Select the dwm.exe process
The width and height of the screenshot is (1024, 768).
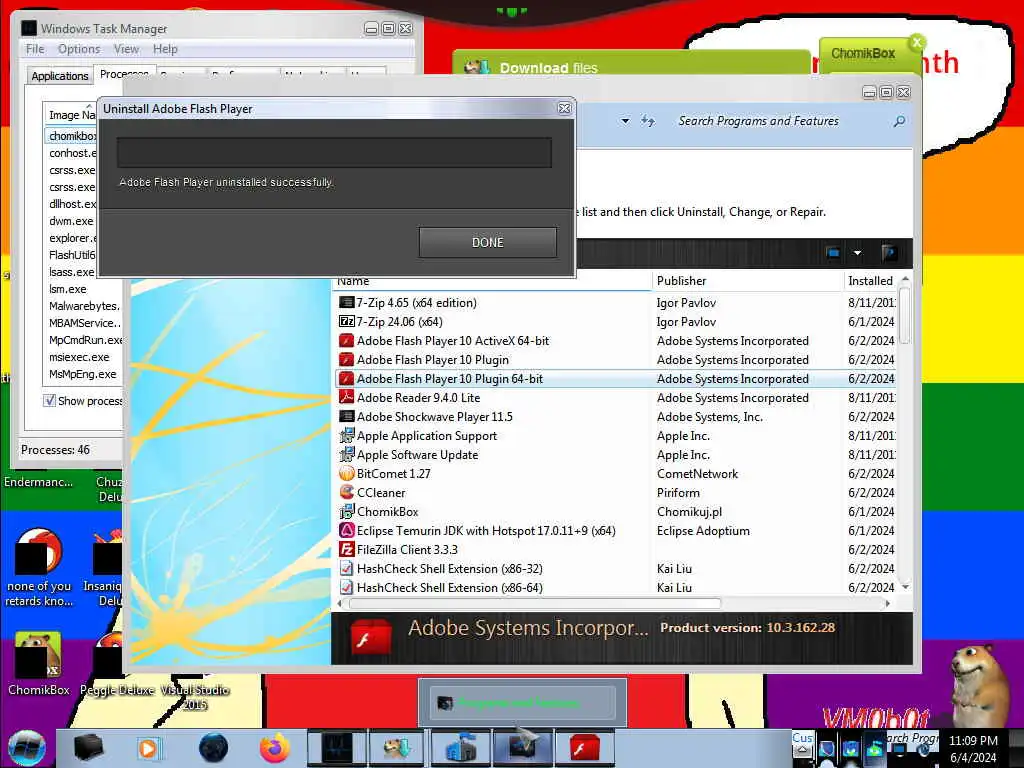[71, 221]
